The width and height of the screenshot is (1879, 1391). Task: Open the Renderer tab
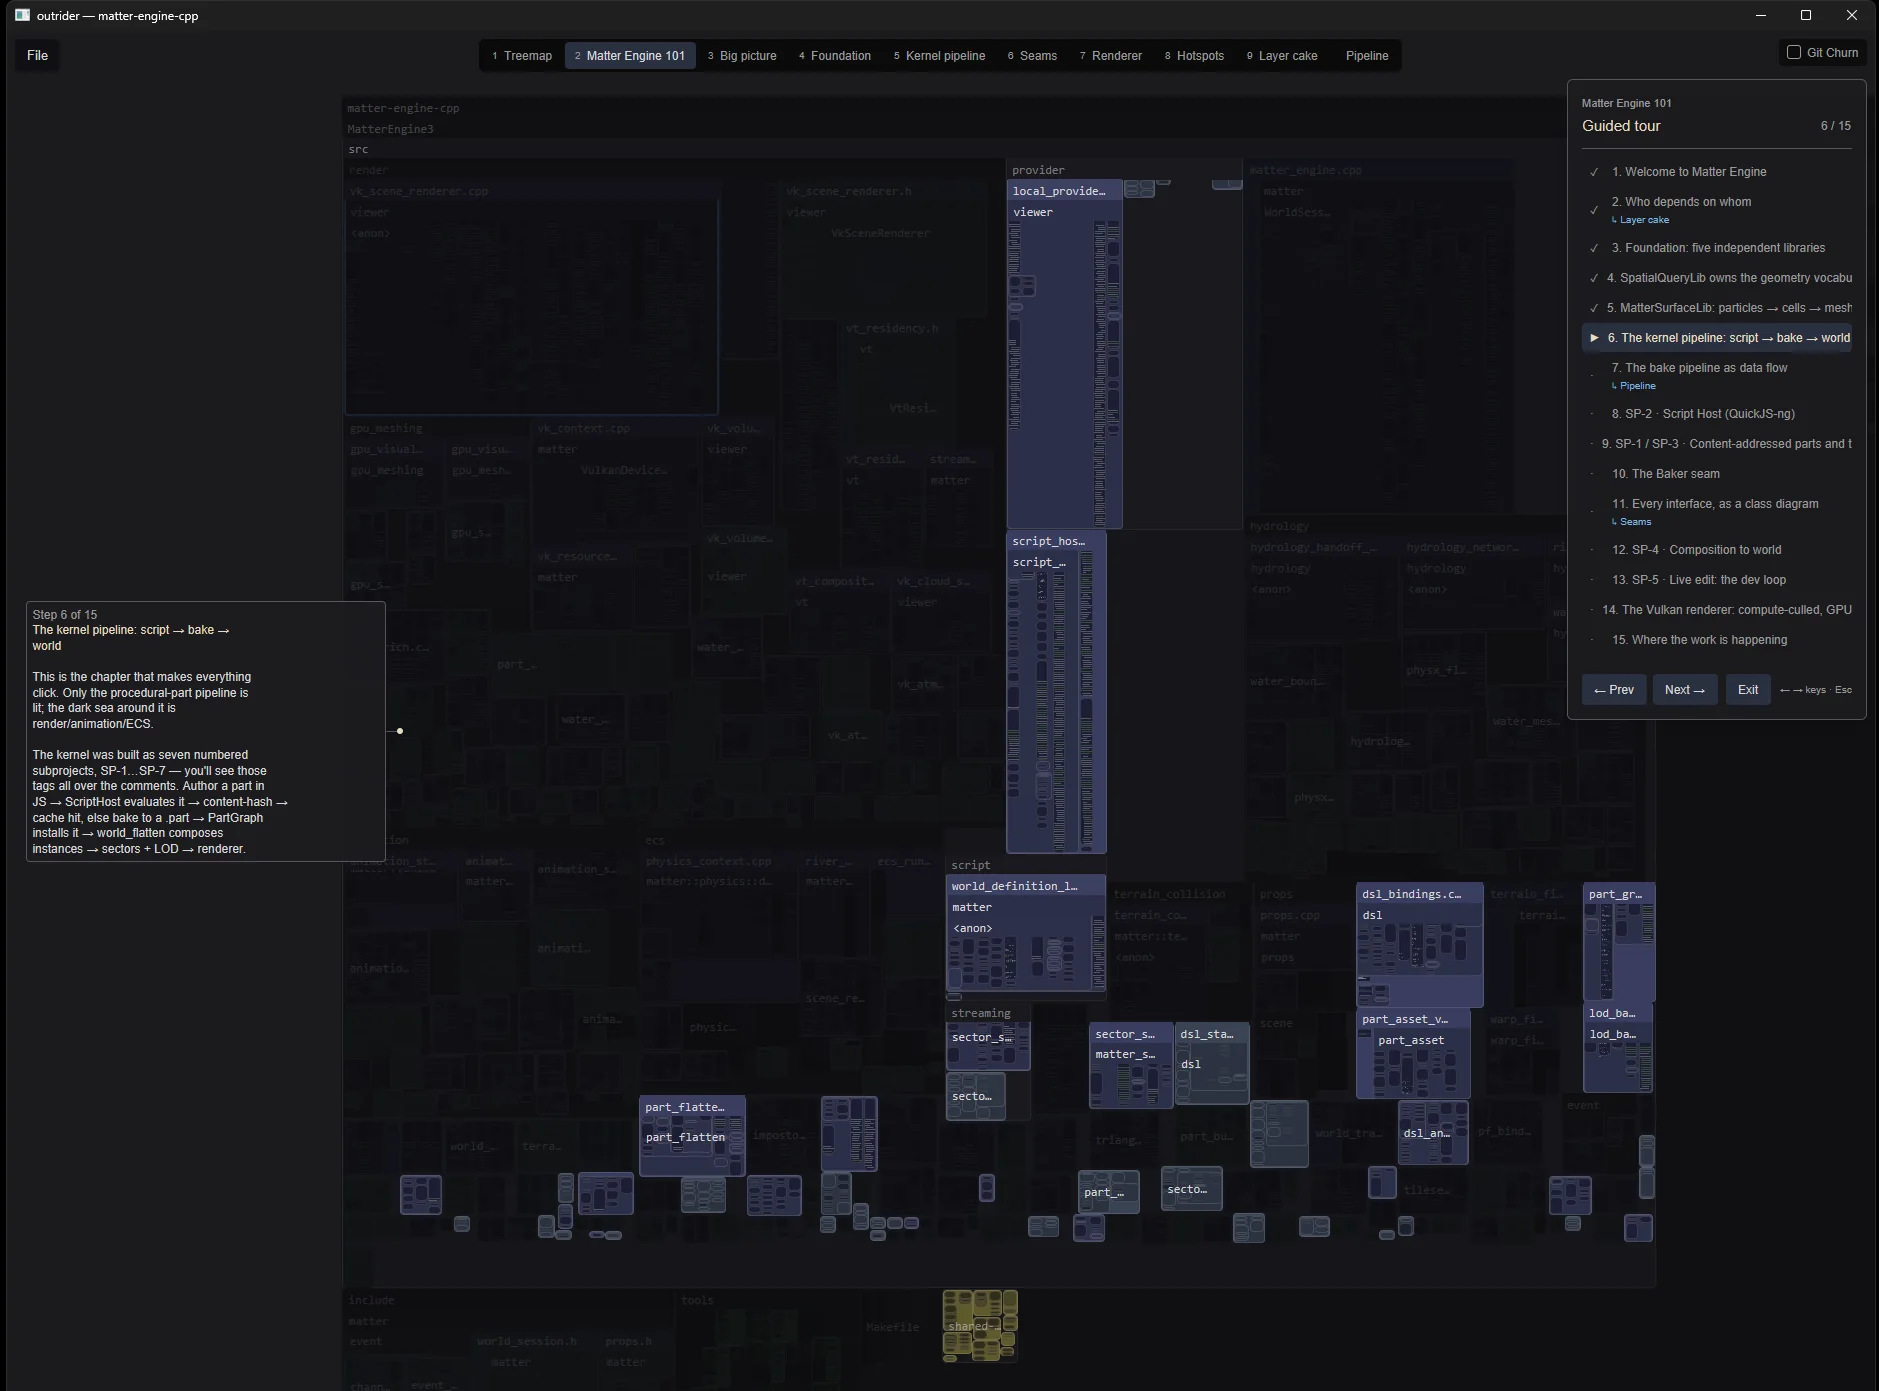click(x=1110, y=56)
